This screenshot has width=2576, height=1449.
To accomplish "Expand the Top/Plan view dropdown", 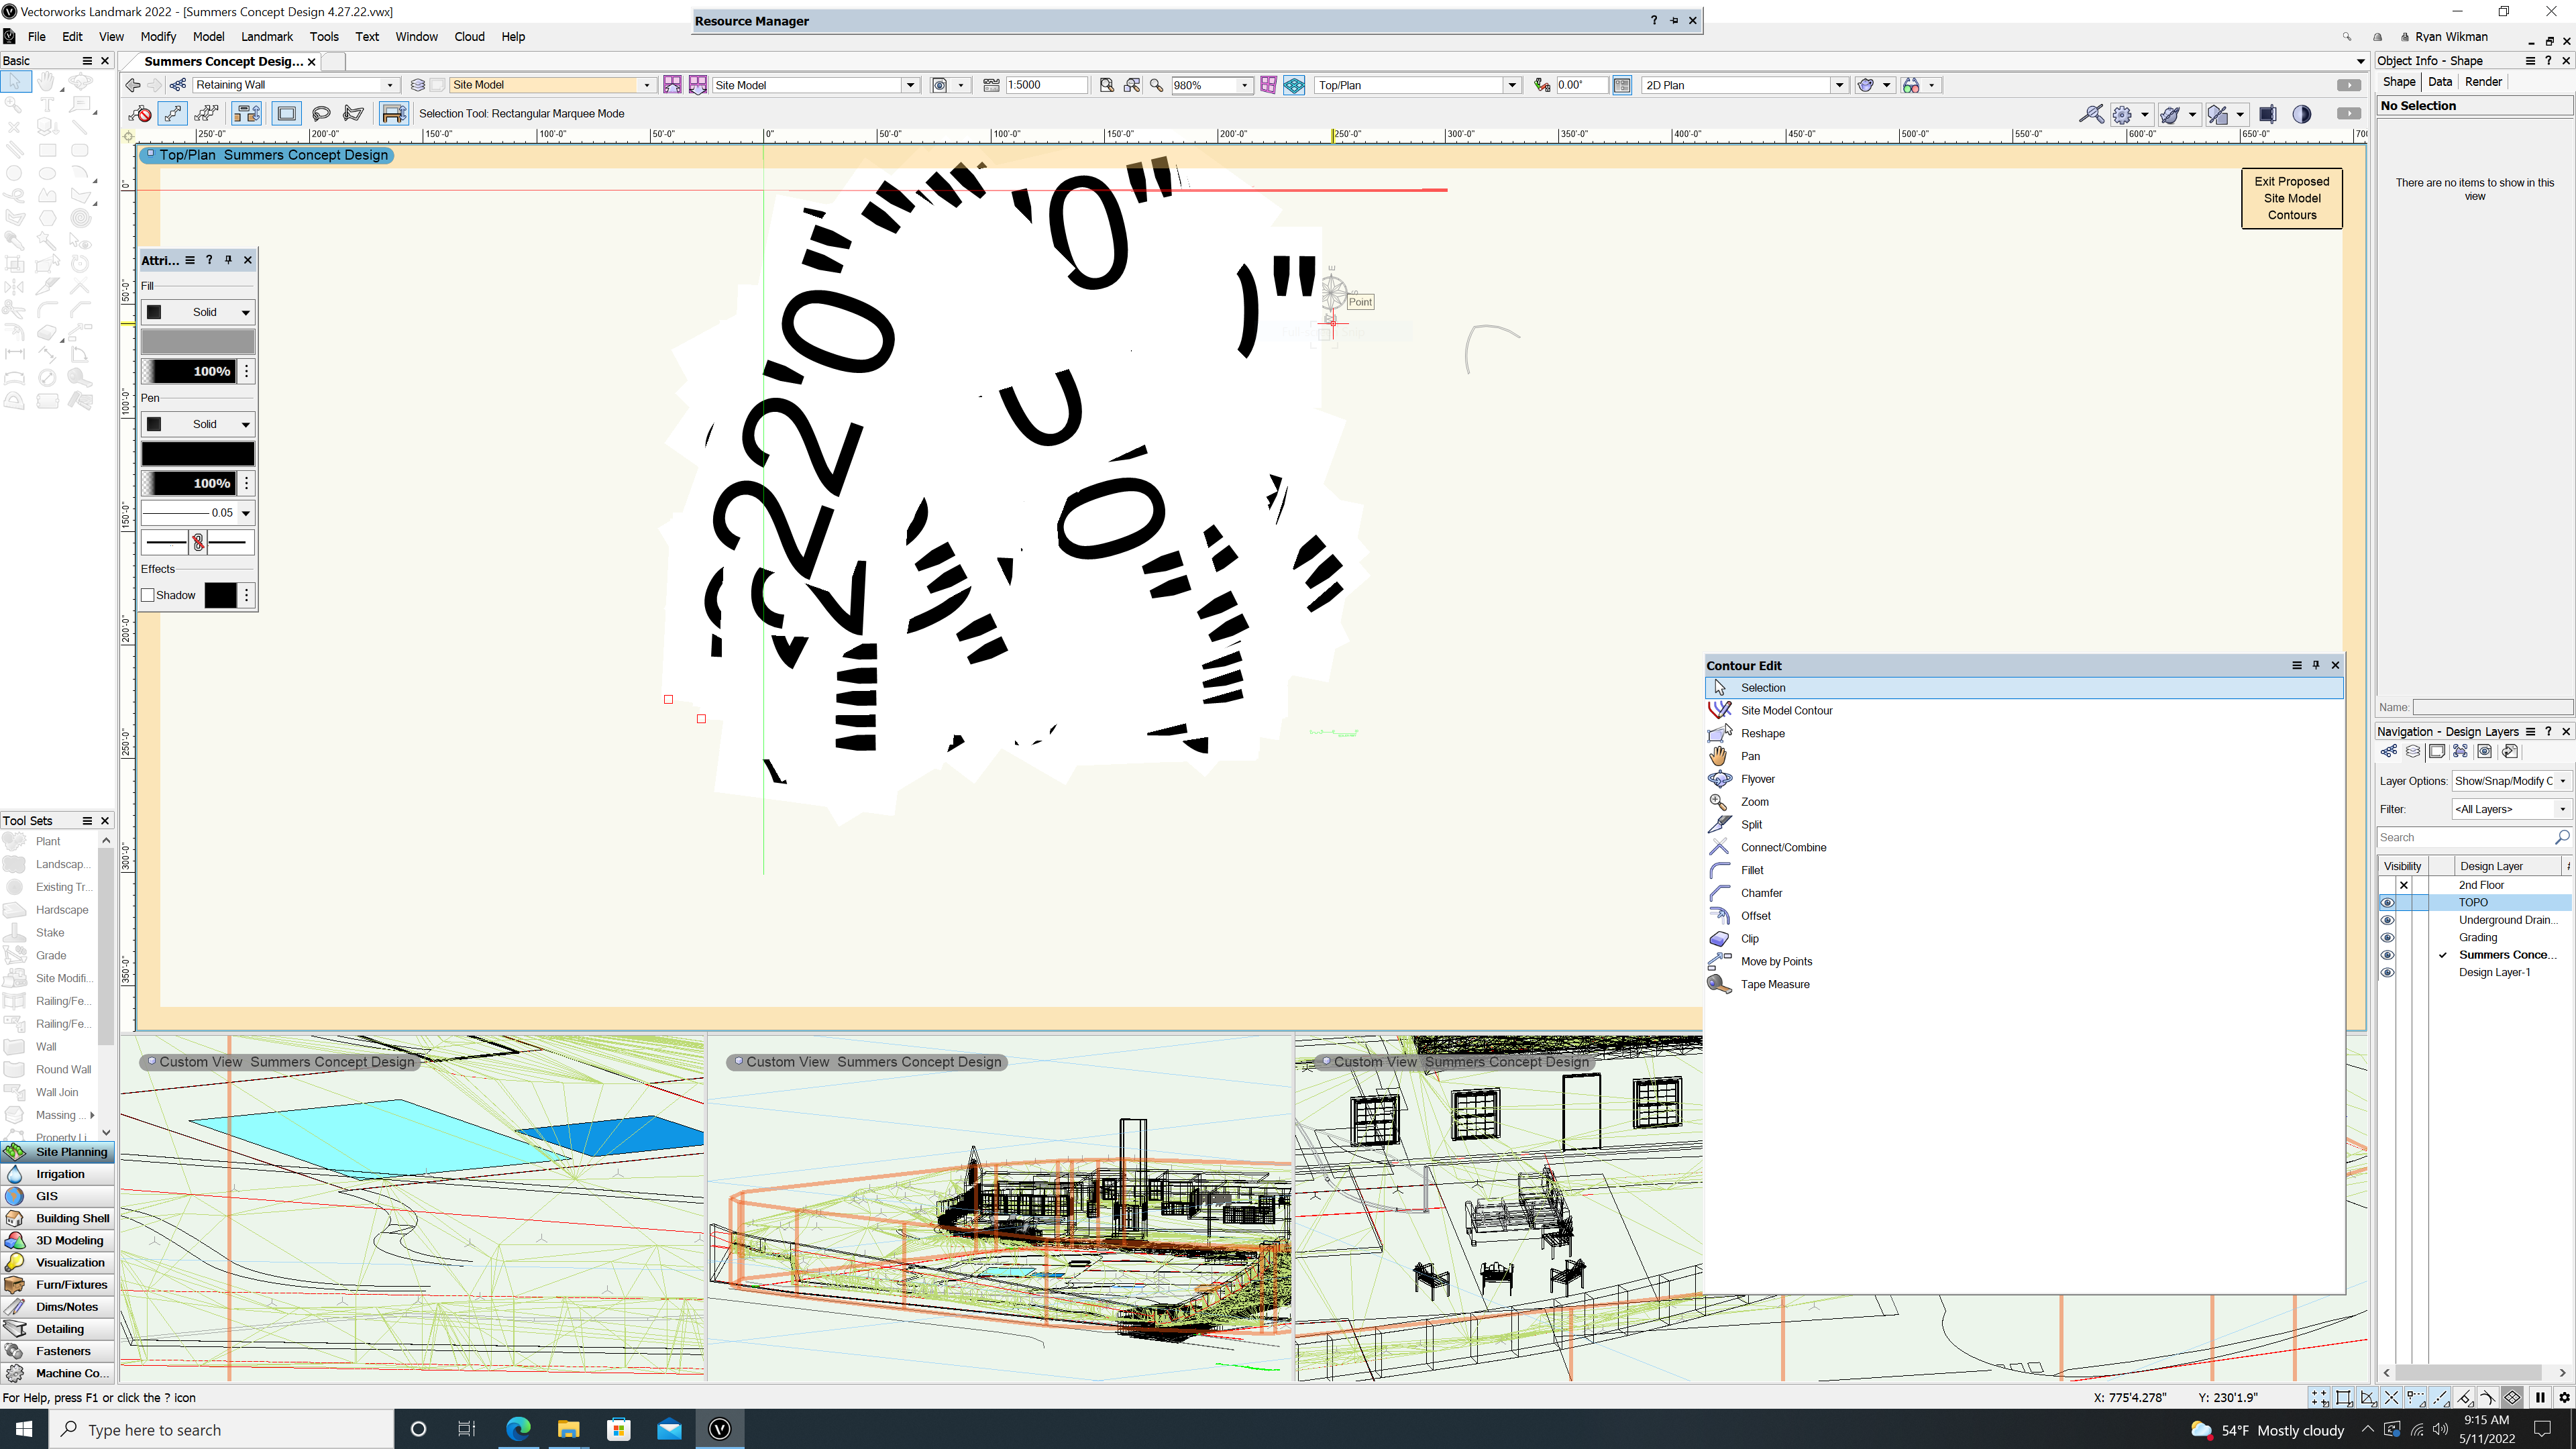I will pyautogui.click(x=1512, y=85).
